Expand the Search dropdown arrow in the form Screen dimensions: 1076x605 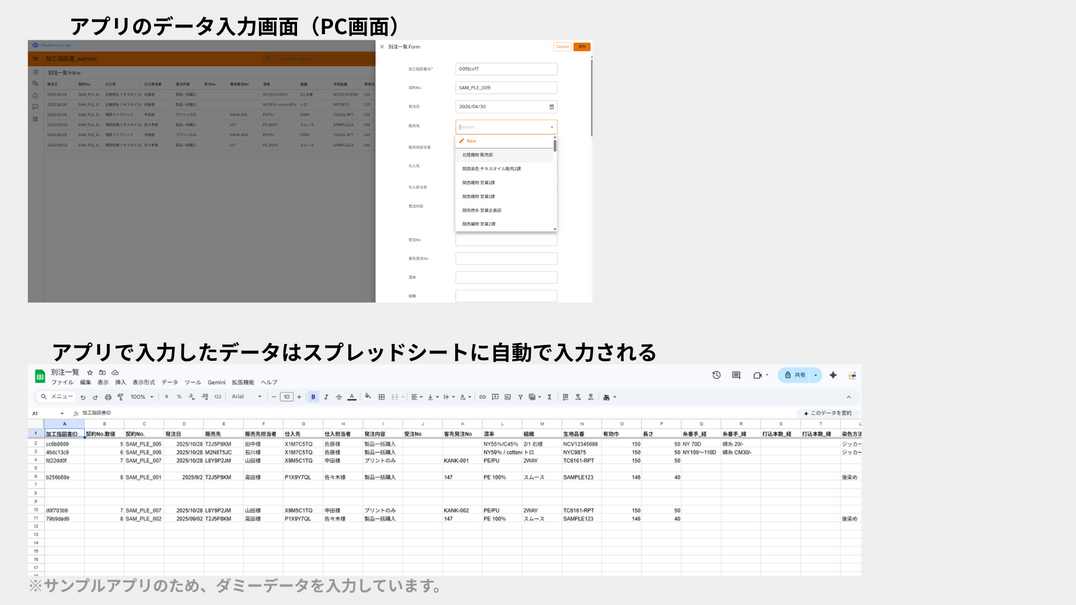pos(551,127)
